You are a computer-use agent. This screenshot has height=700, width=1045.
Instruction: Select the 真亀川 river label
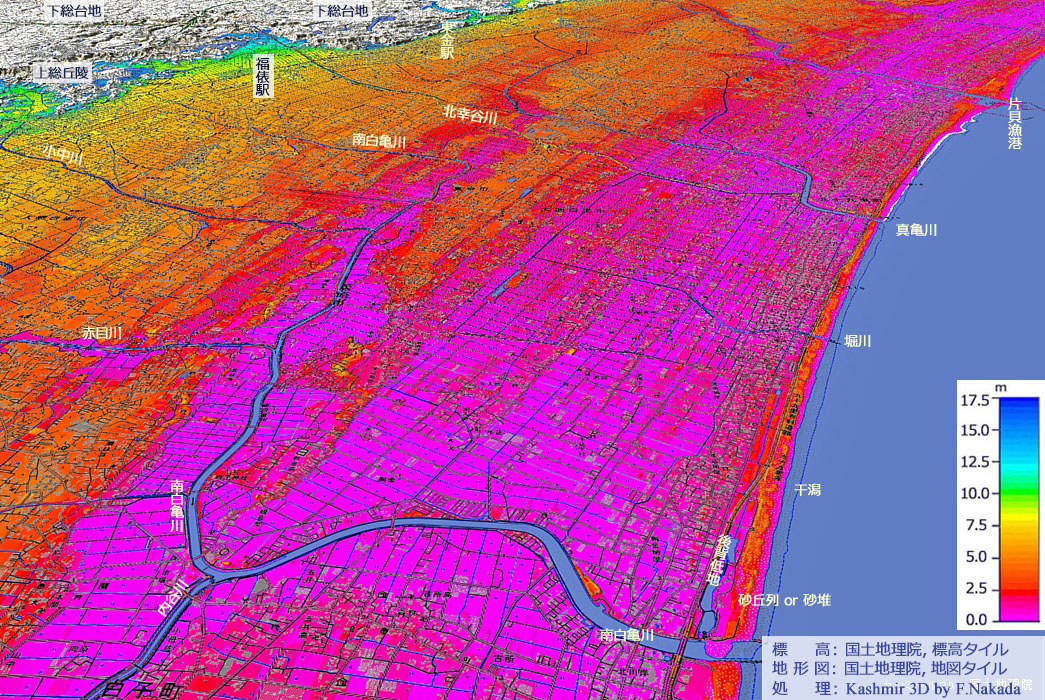[x=916, y=230]
